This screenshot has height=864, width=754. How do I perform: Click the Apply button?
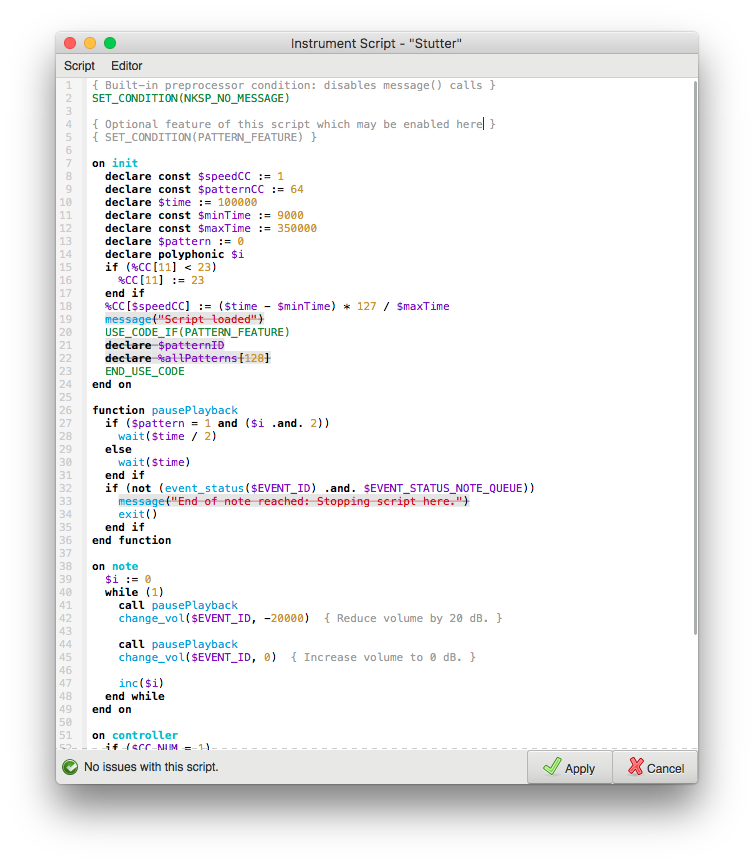570,767
